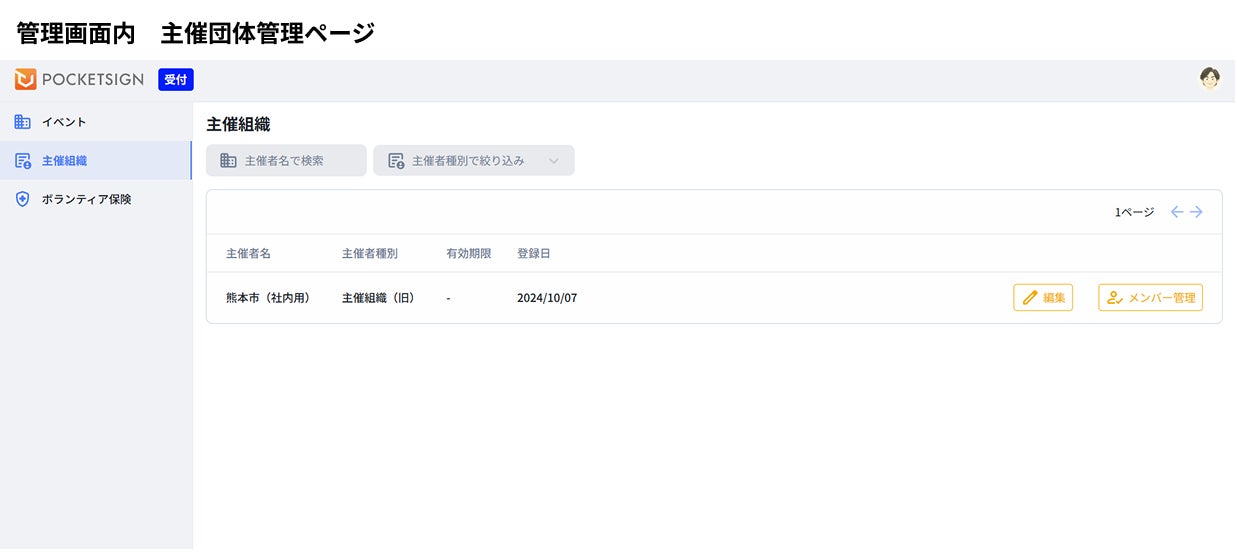Select the 熊本市（社内用） cell
1237x555 pixels.
pyautogui.click(x=268, y=298)
